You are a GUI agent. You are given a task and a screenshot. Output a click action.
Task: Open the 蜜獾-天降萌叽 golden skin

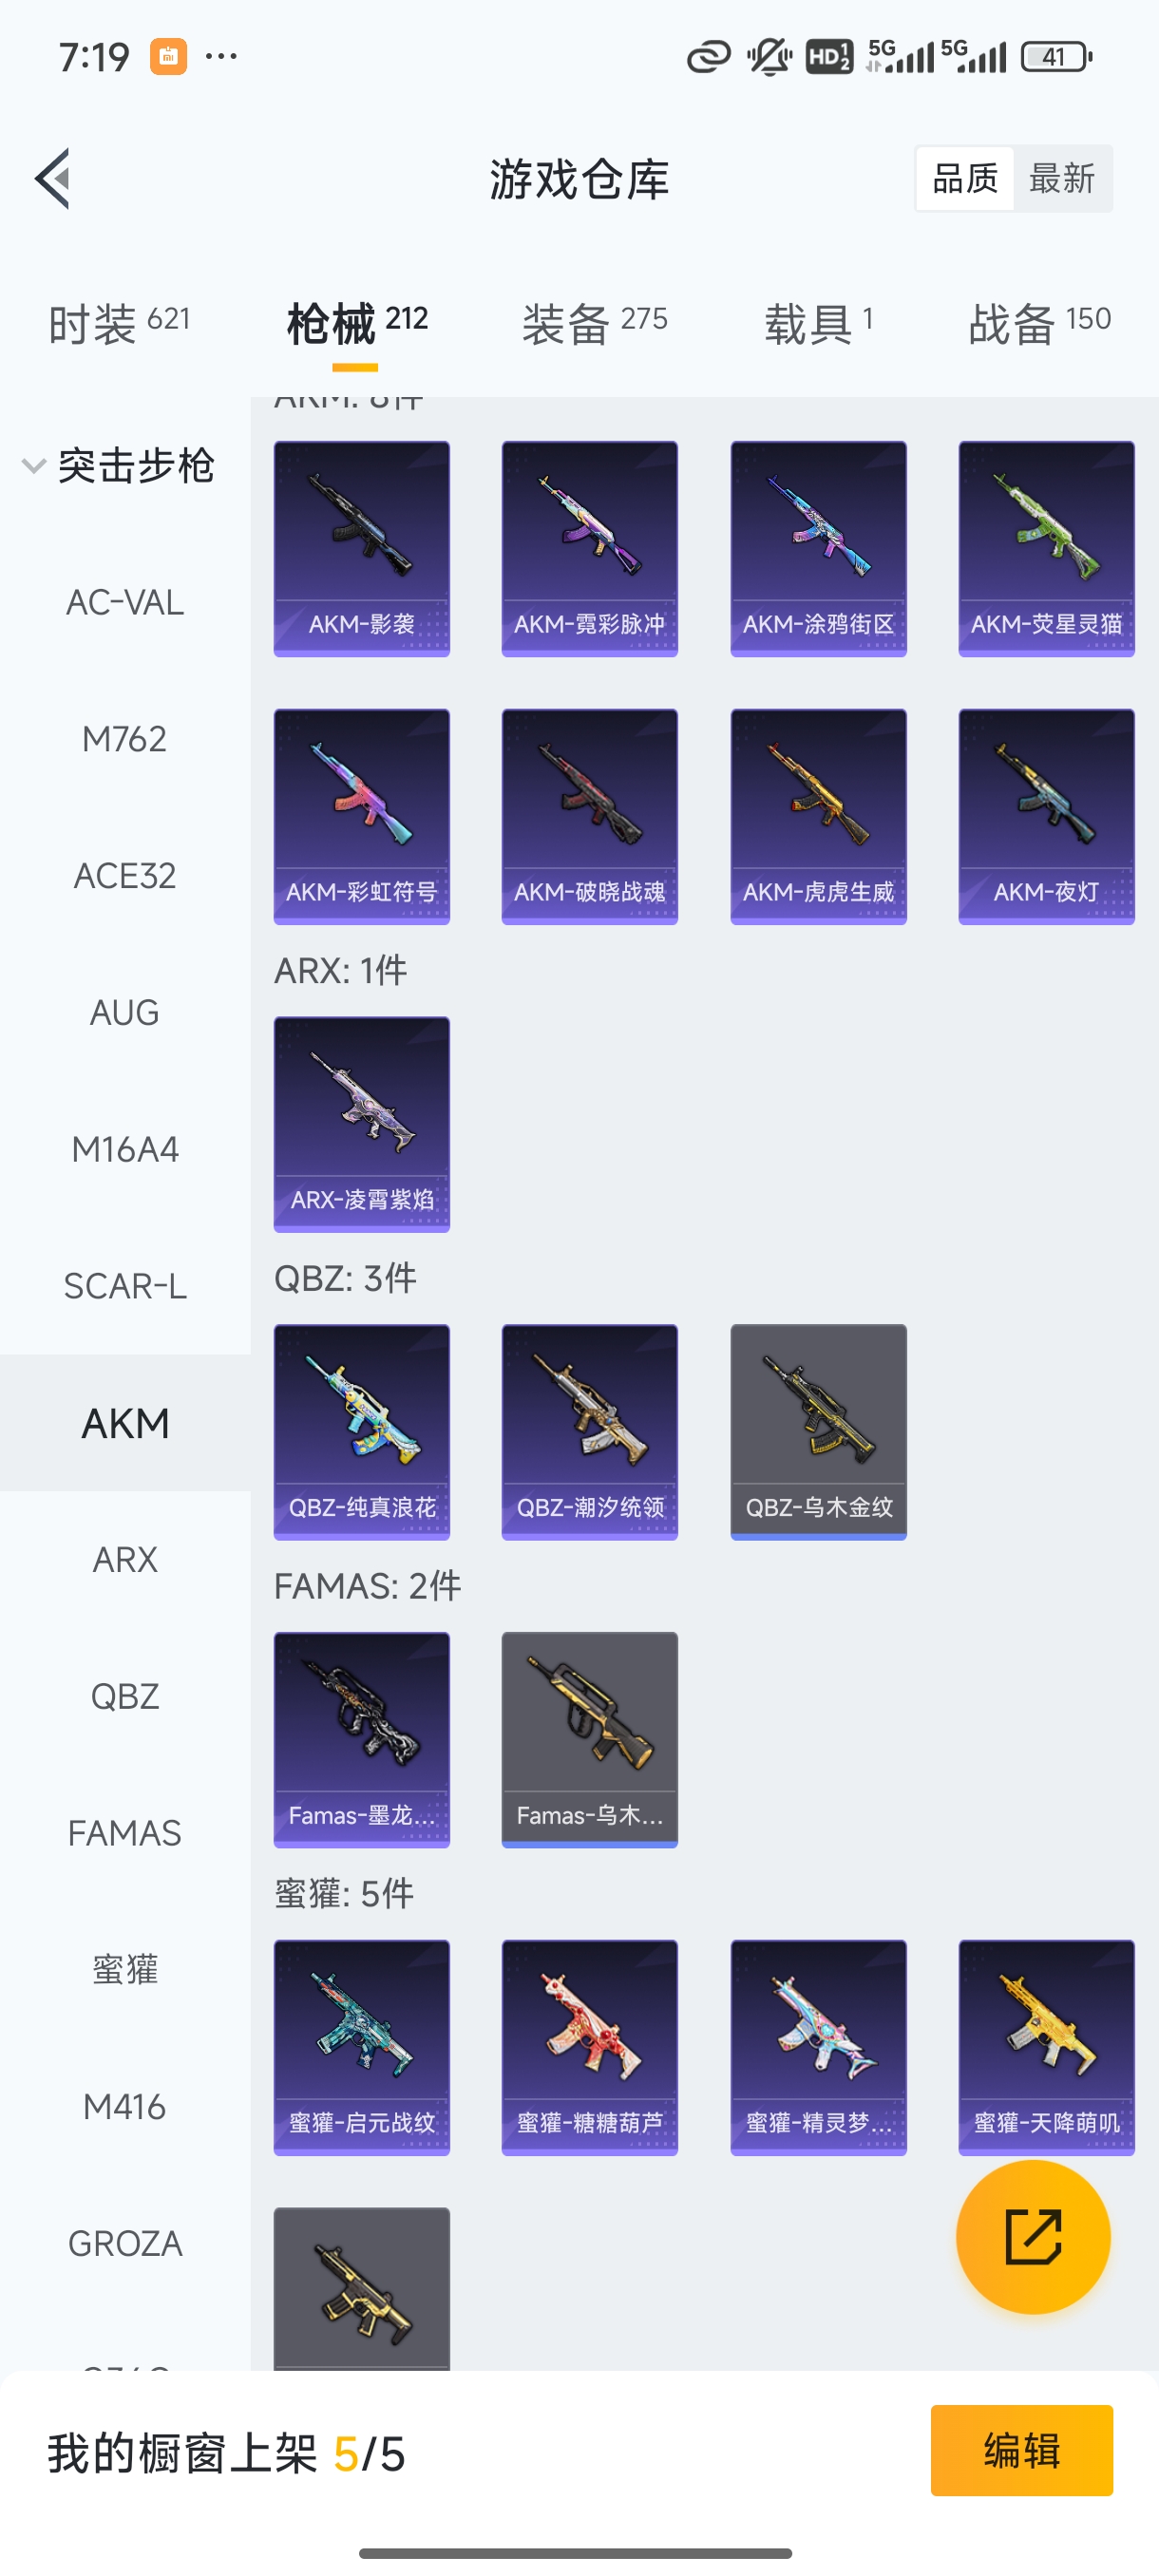pos(1046,2048)
